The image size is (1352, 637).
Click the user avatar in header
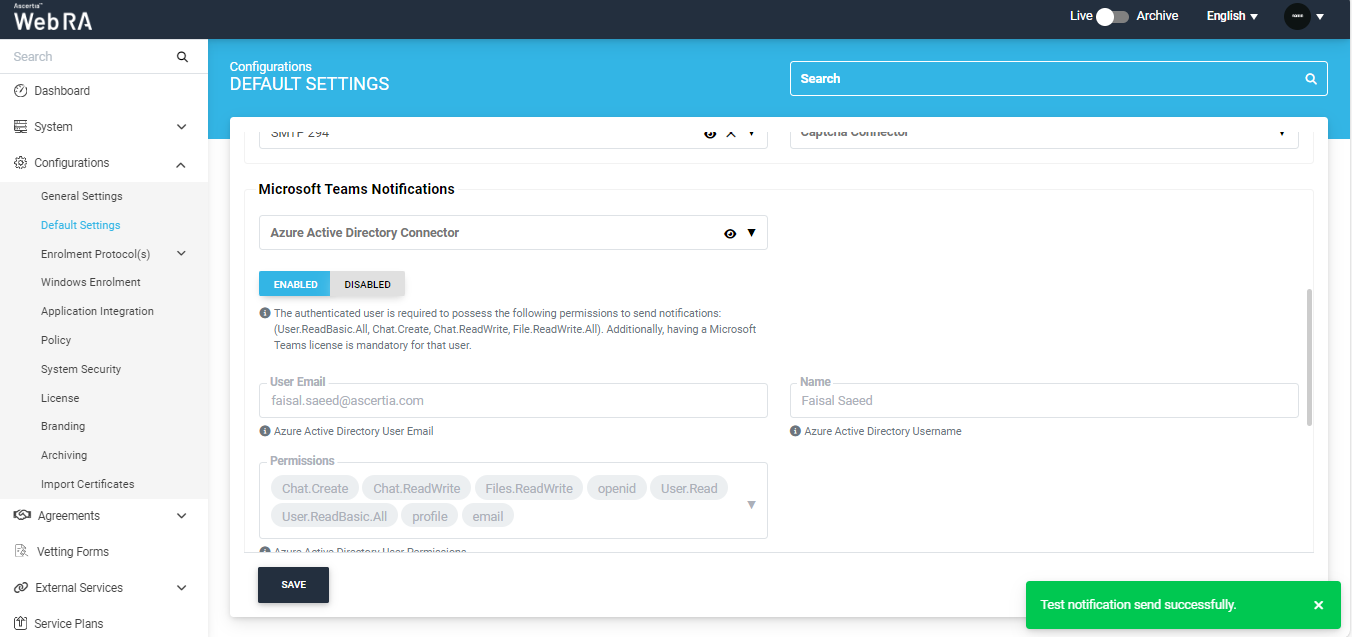(x=1297, y=16)
